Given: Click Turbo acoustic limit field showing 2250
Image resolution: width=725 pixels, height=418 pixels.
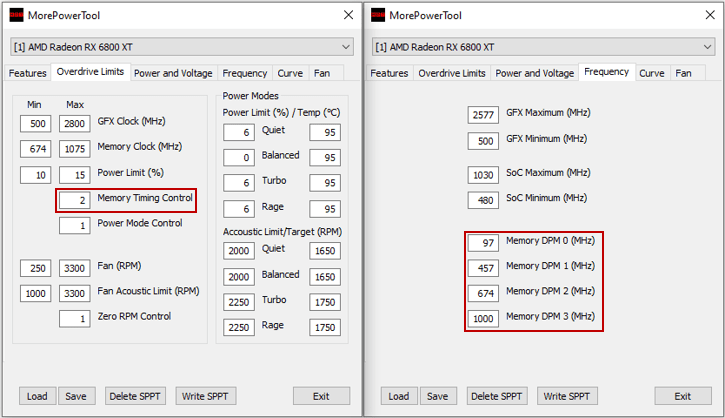Looking at the screenshot, I should [239, 302].
